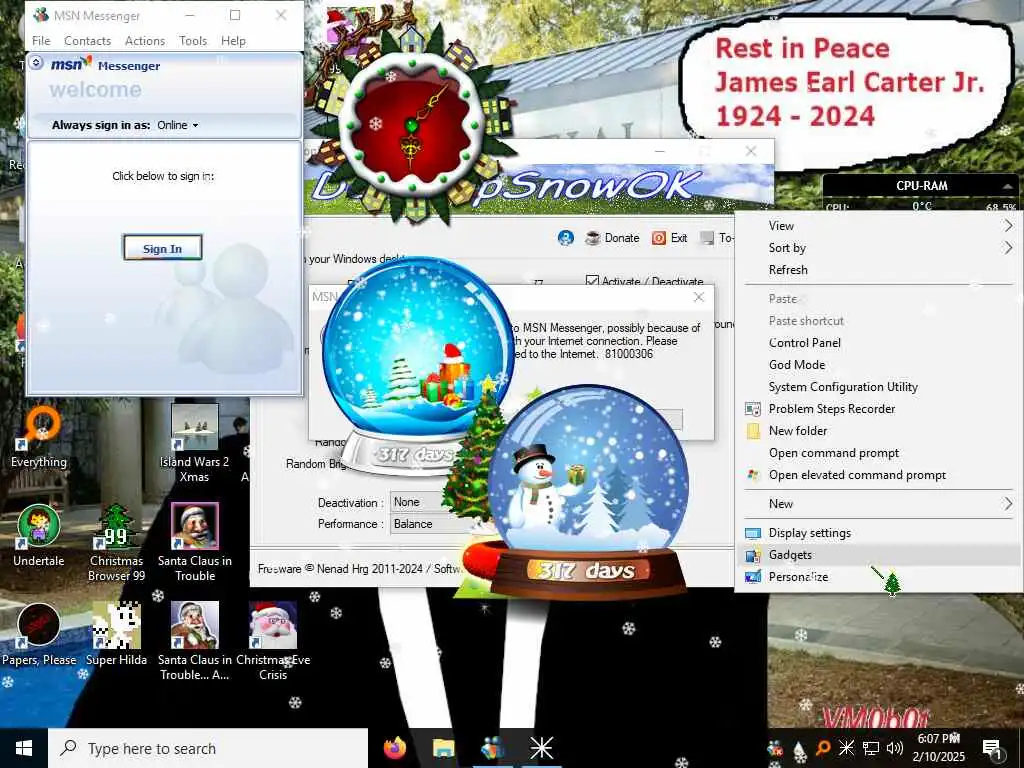Screen dimensions: 1024x768
Task: Click the Exit button label in DesktopSnowOK
Action: click(679, 238)
